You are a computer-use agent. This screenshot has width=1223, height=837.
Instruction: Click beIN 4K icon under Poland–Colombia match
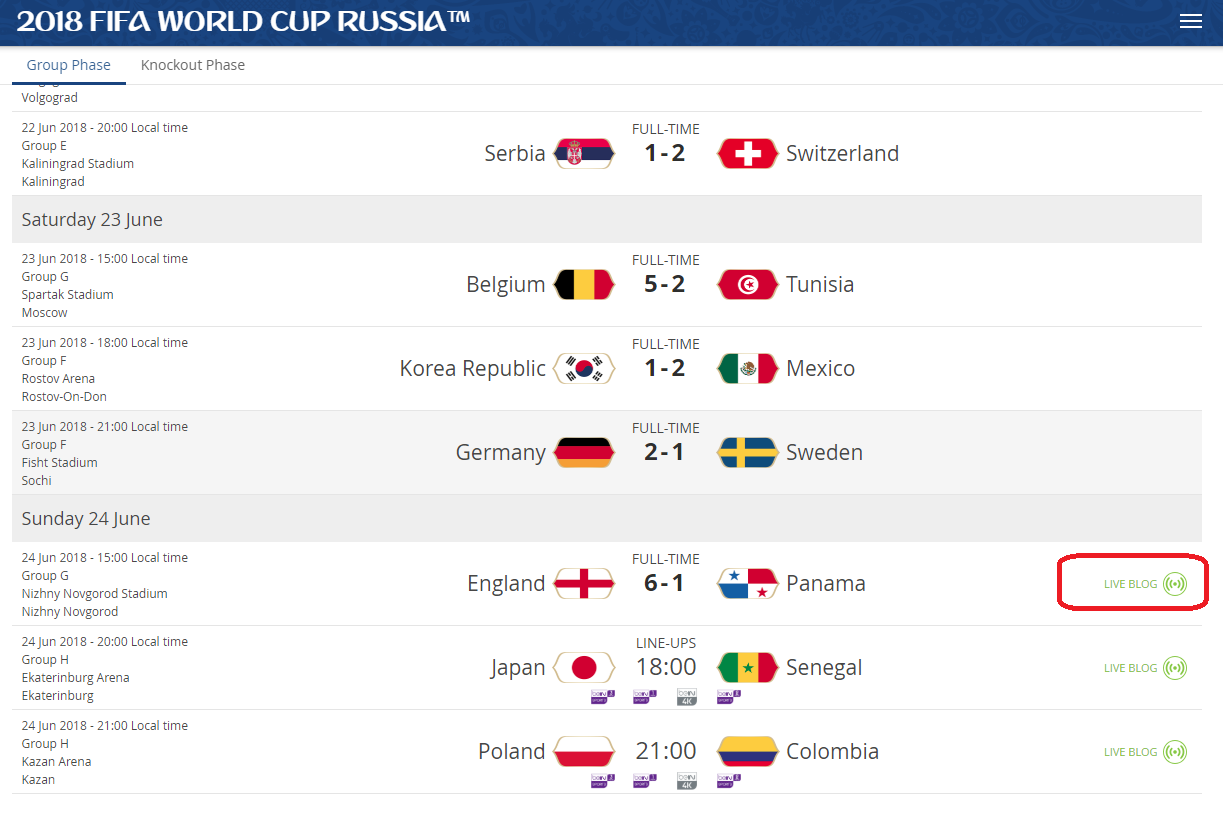[687, 781]
